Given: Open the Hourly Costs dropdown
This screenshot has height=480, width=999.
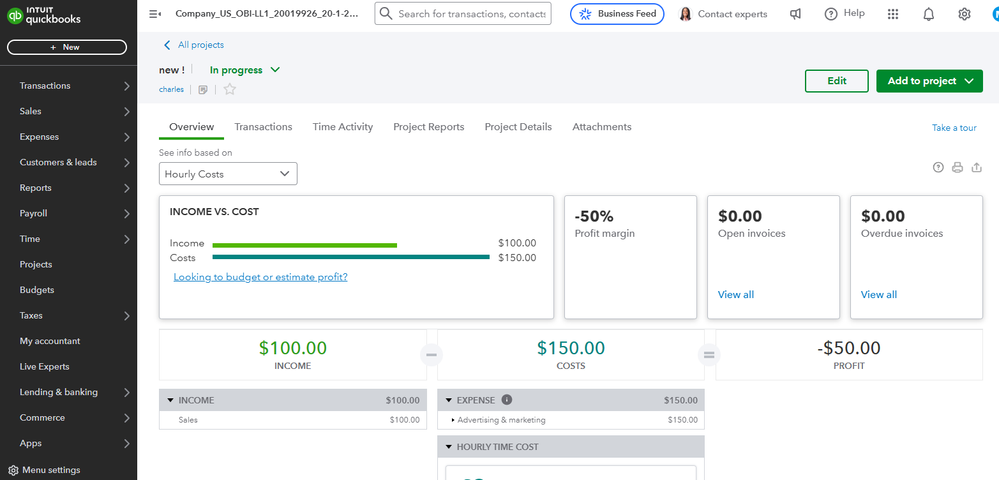Looking at the screenshot, I should point(228,174).
